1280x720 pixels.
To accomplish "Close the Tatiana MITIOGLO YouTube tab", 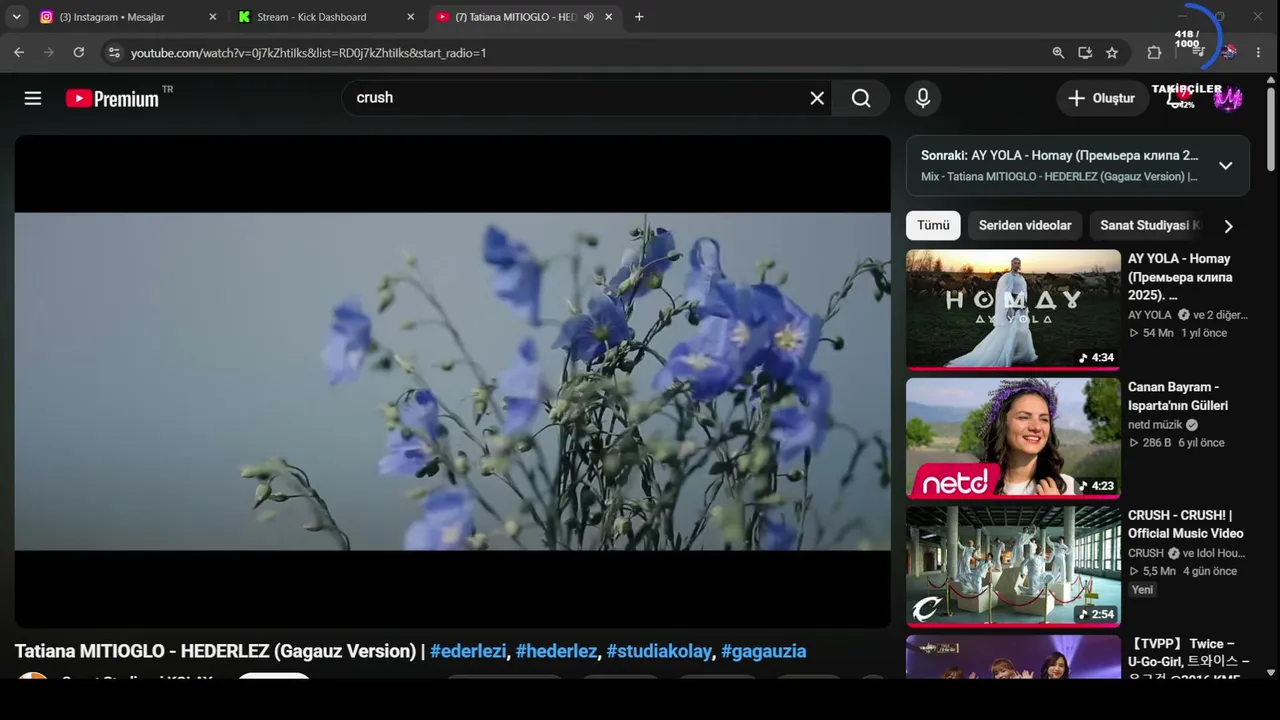I will 608,17.
